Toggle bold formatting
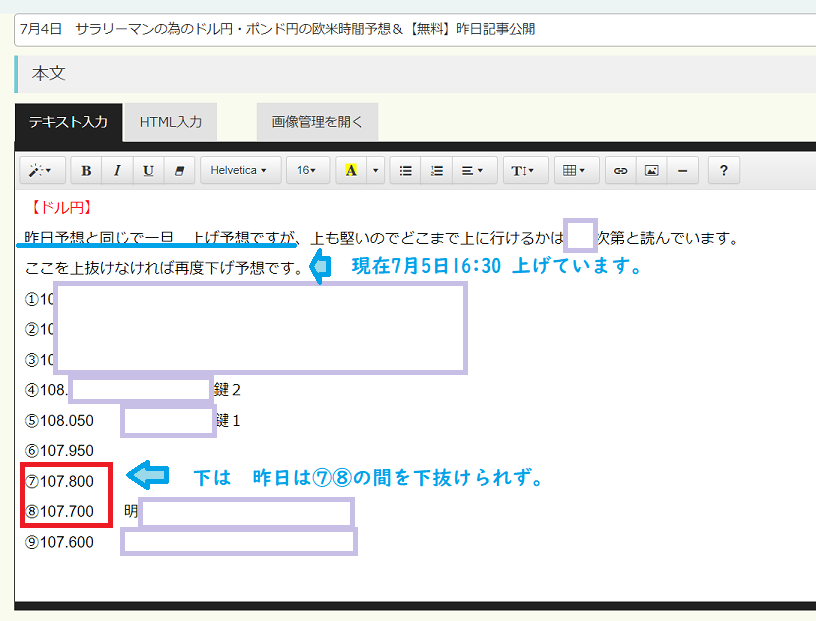Screen dimensions: 816x621 [86, 170]
